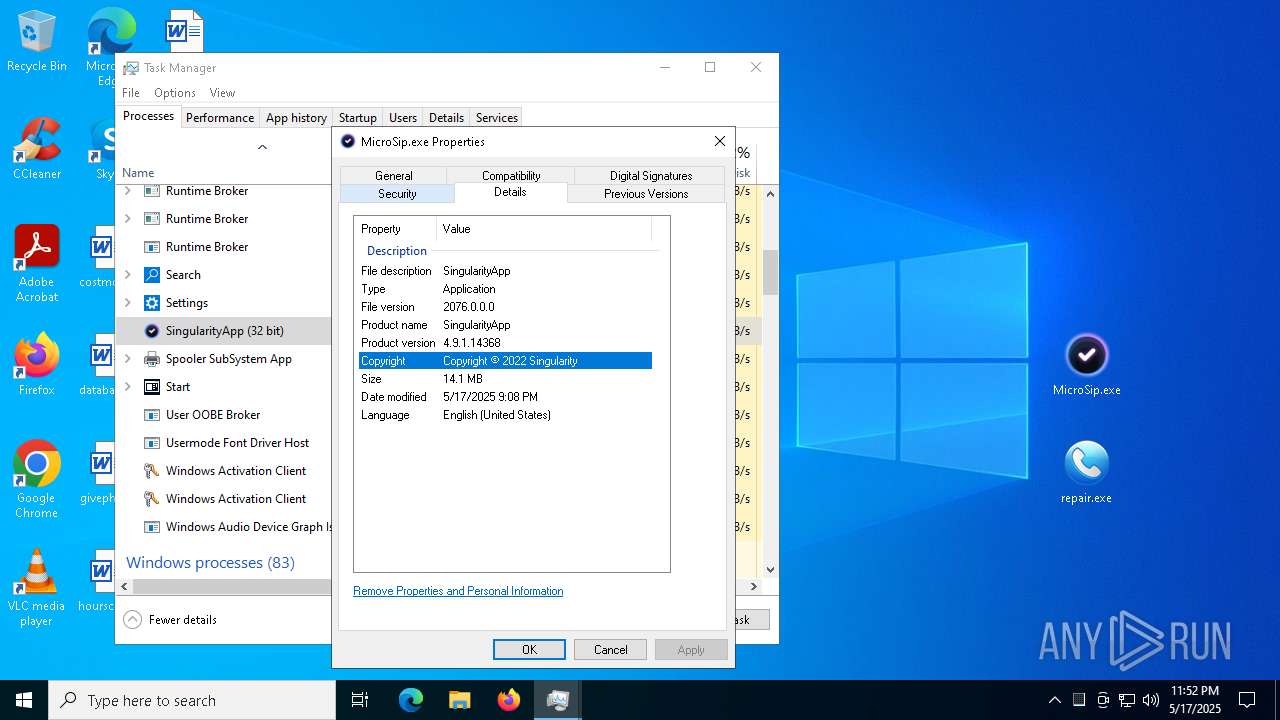The height and width of the screenshot is (720, 1280).
Task: Click the Settings process gear icon
Action: click(152, 303)
